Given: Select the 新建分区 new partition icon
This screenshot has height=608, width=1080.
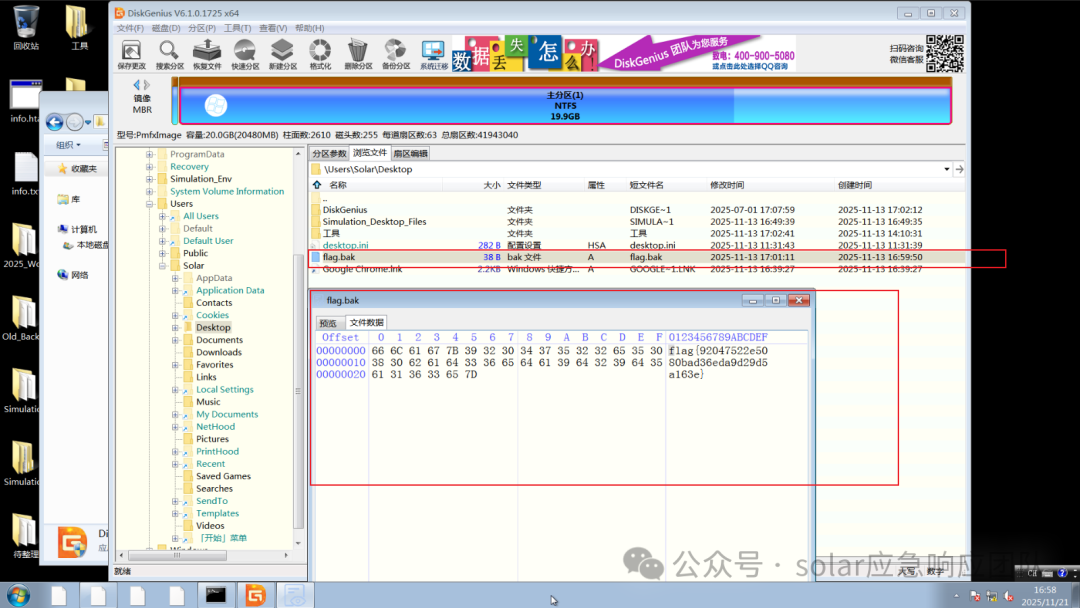Looking at the screenshot, I should coord(282,54).
